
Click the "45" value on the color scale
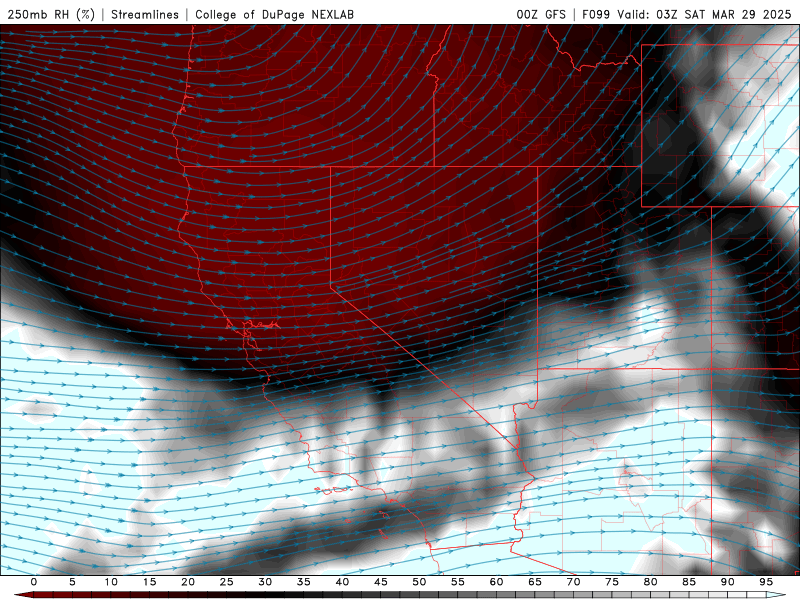(x=381, y=582)
